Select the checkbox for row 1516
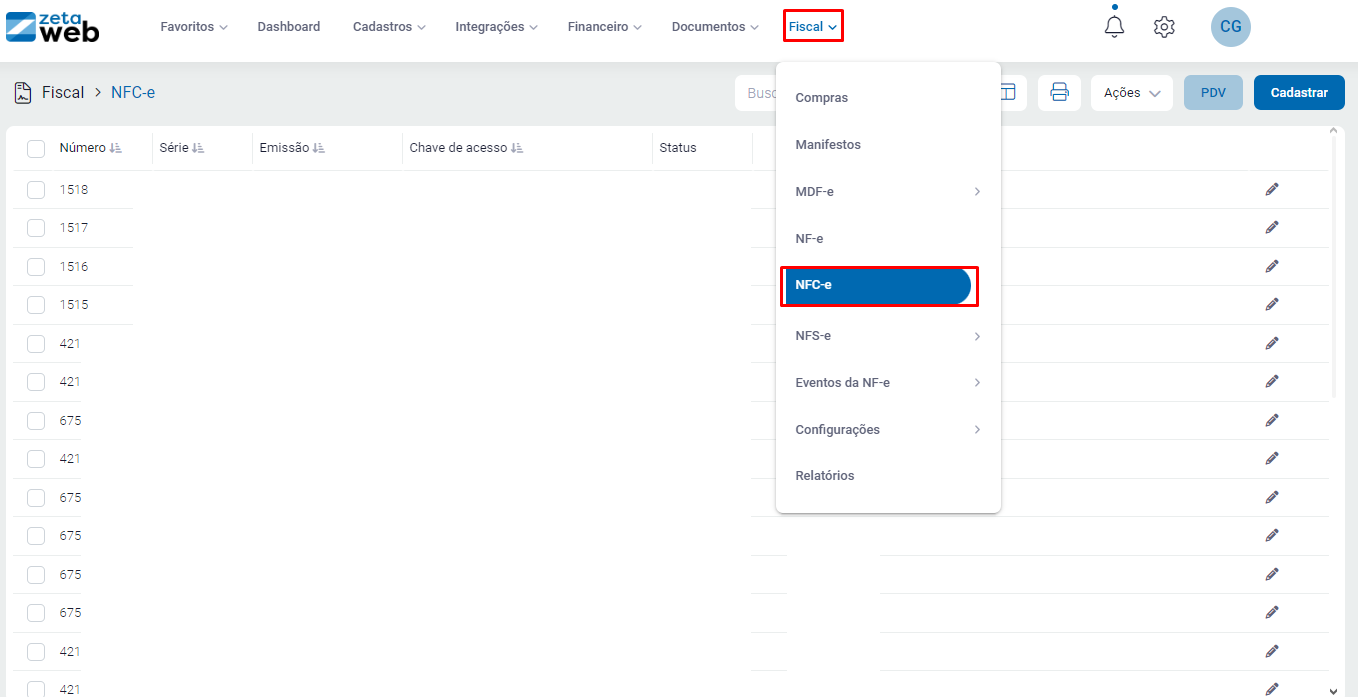The height and width of the screenshot is (697, 1358). 36,267
